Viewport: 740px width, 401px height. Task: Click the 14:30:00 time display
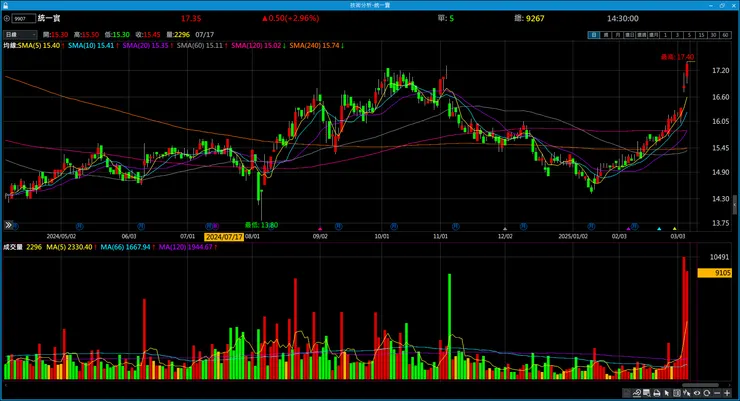click(x=622, y=18)
